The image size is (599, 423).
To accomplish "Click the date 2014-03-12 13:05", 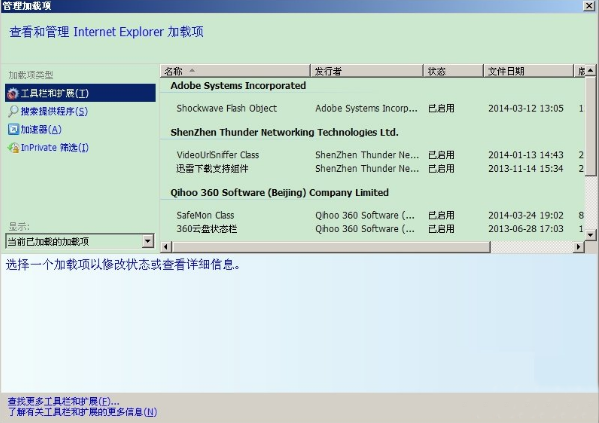I will coord(526,109).
